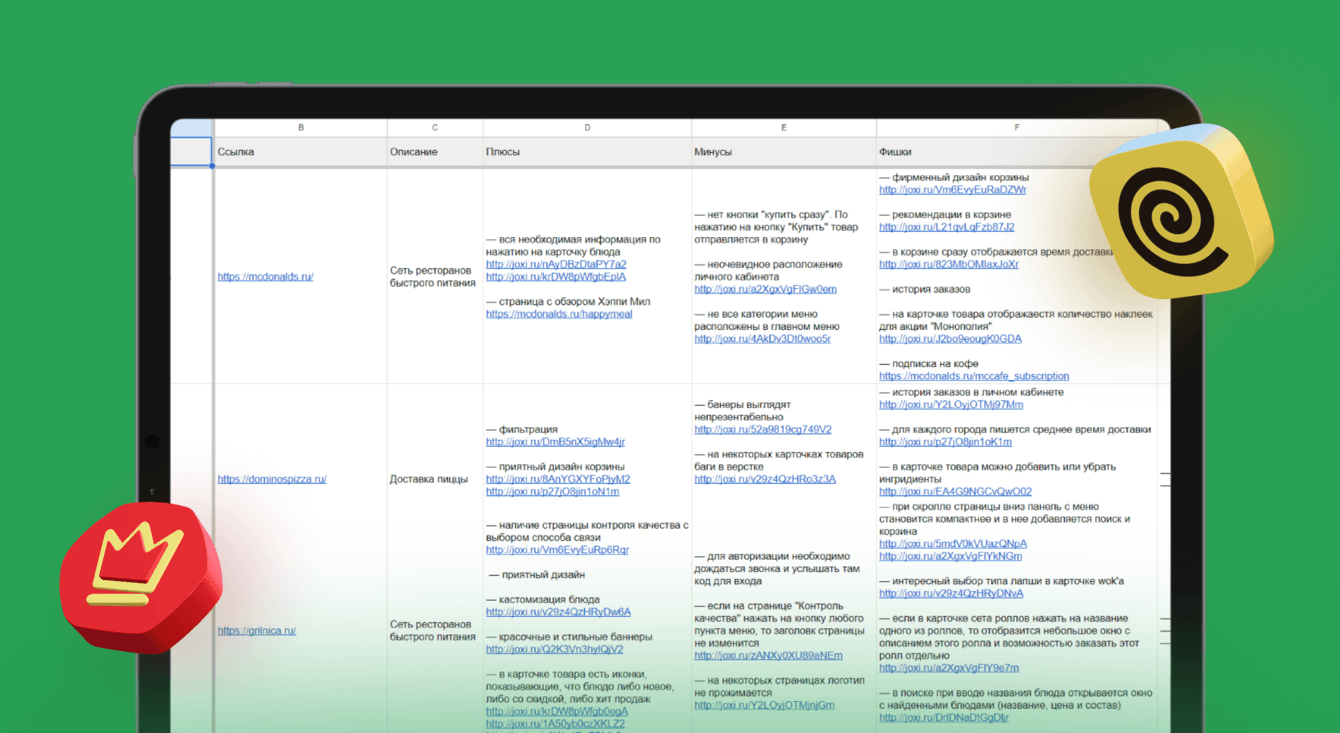1340x733 pixels.
Task: Select the Описание header cell
Action: click(x=435, y=152)
